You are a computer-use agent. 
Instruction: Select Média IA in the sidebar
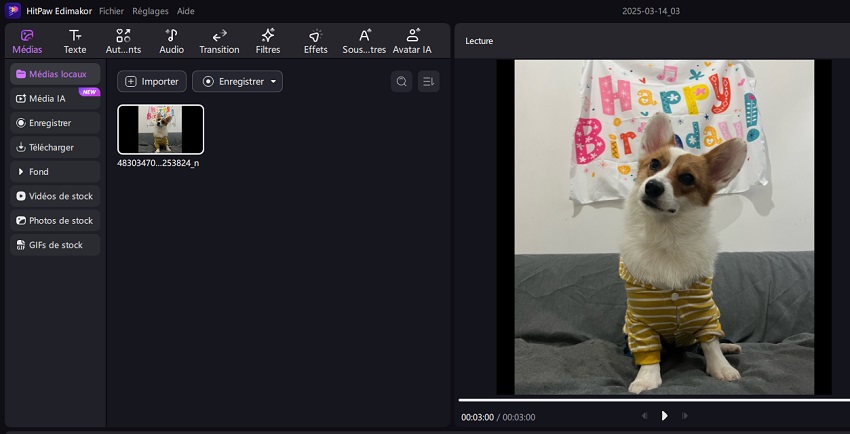(55, 99)
